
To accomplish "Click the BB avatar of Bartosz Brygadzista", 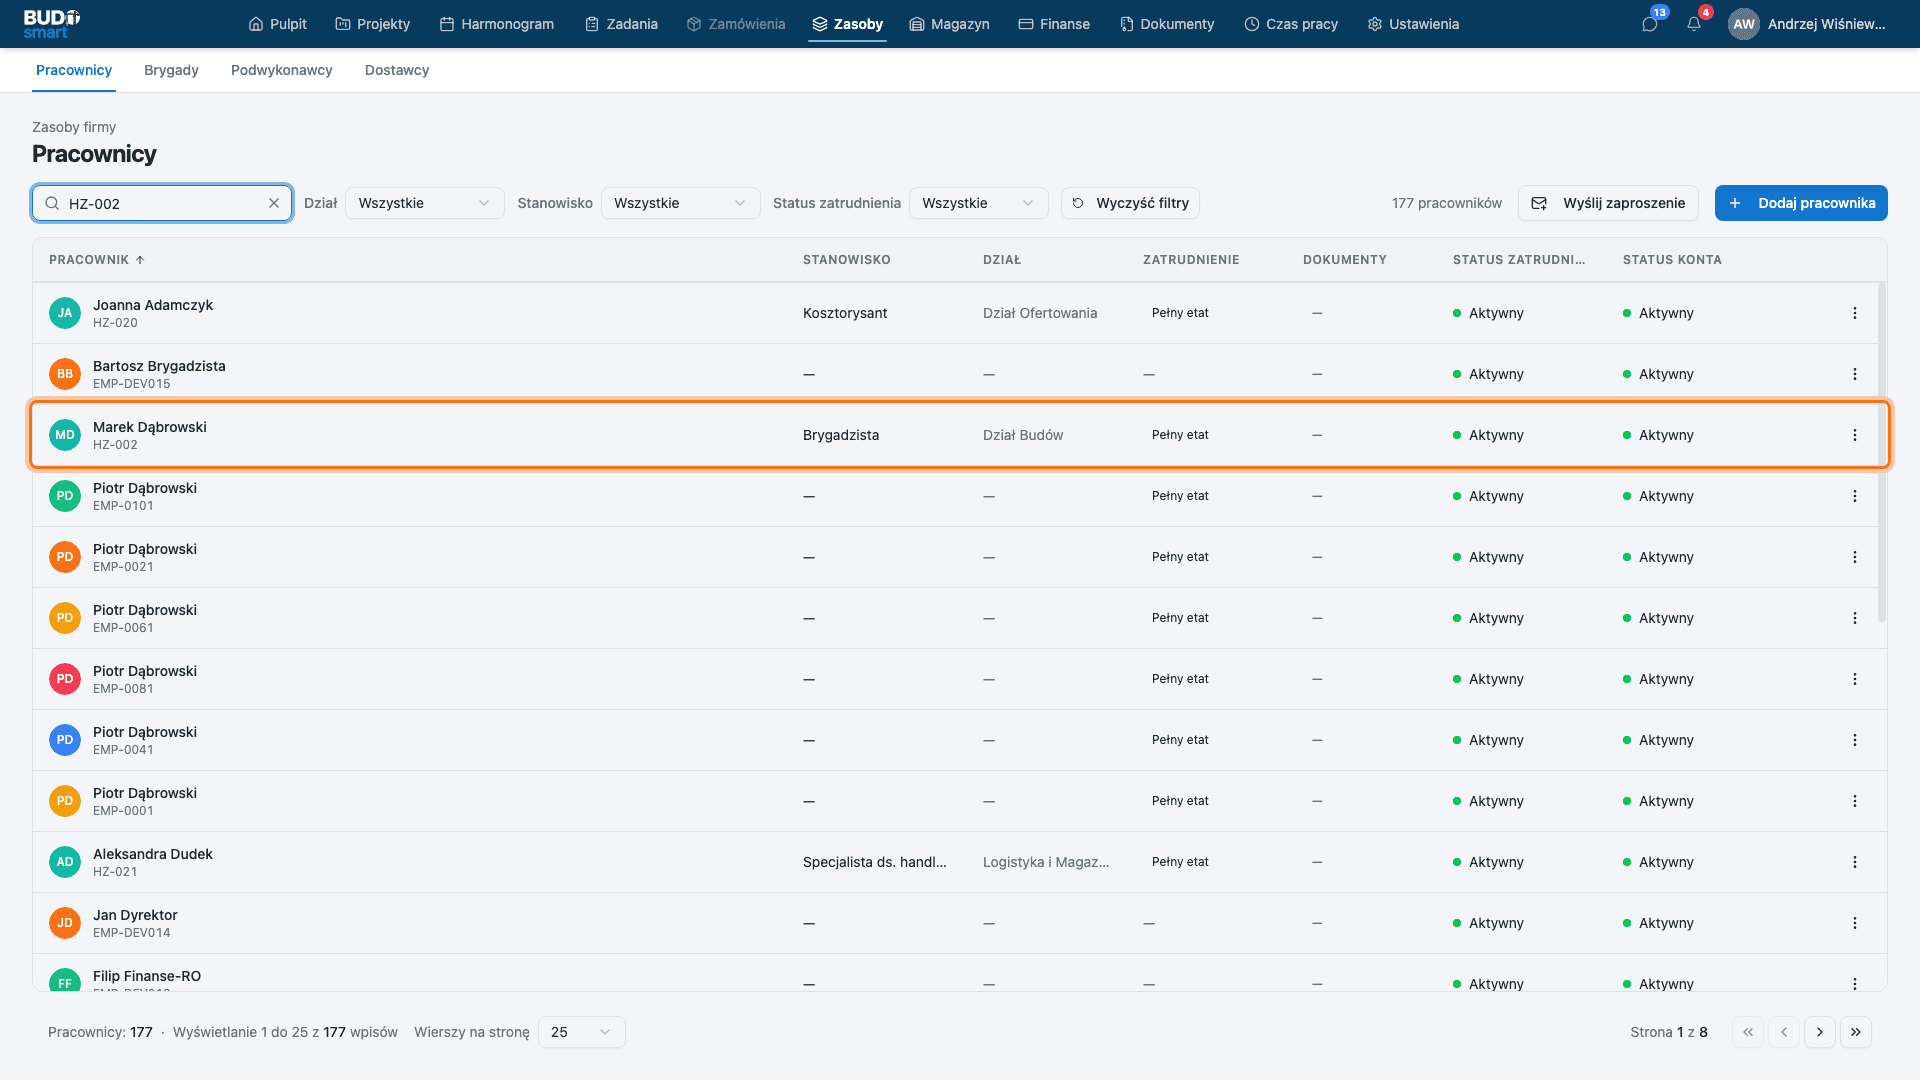I will (x=65, y=374).
